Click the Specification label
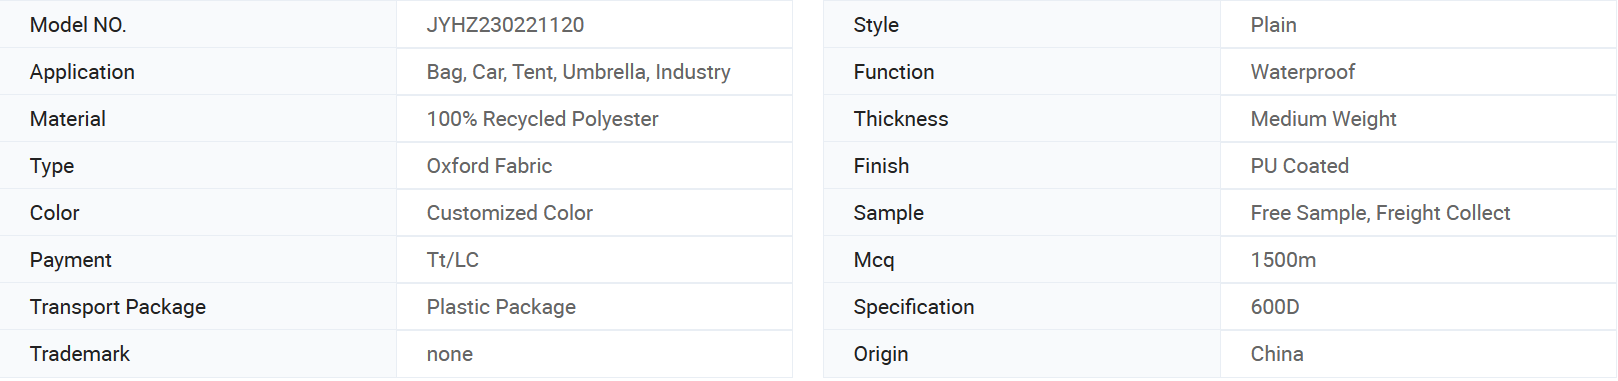This screenshot has width=1618, height=381. click(x=914, y=307)
